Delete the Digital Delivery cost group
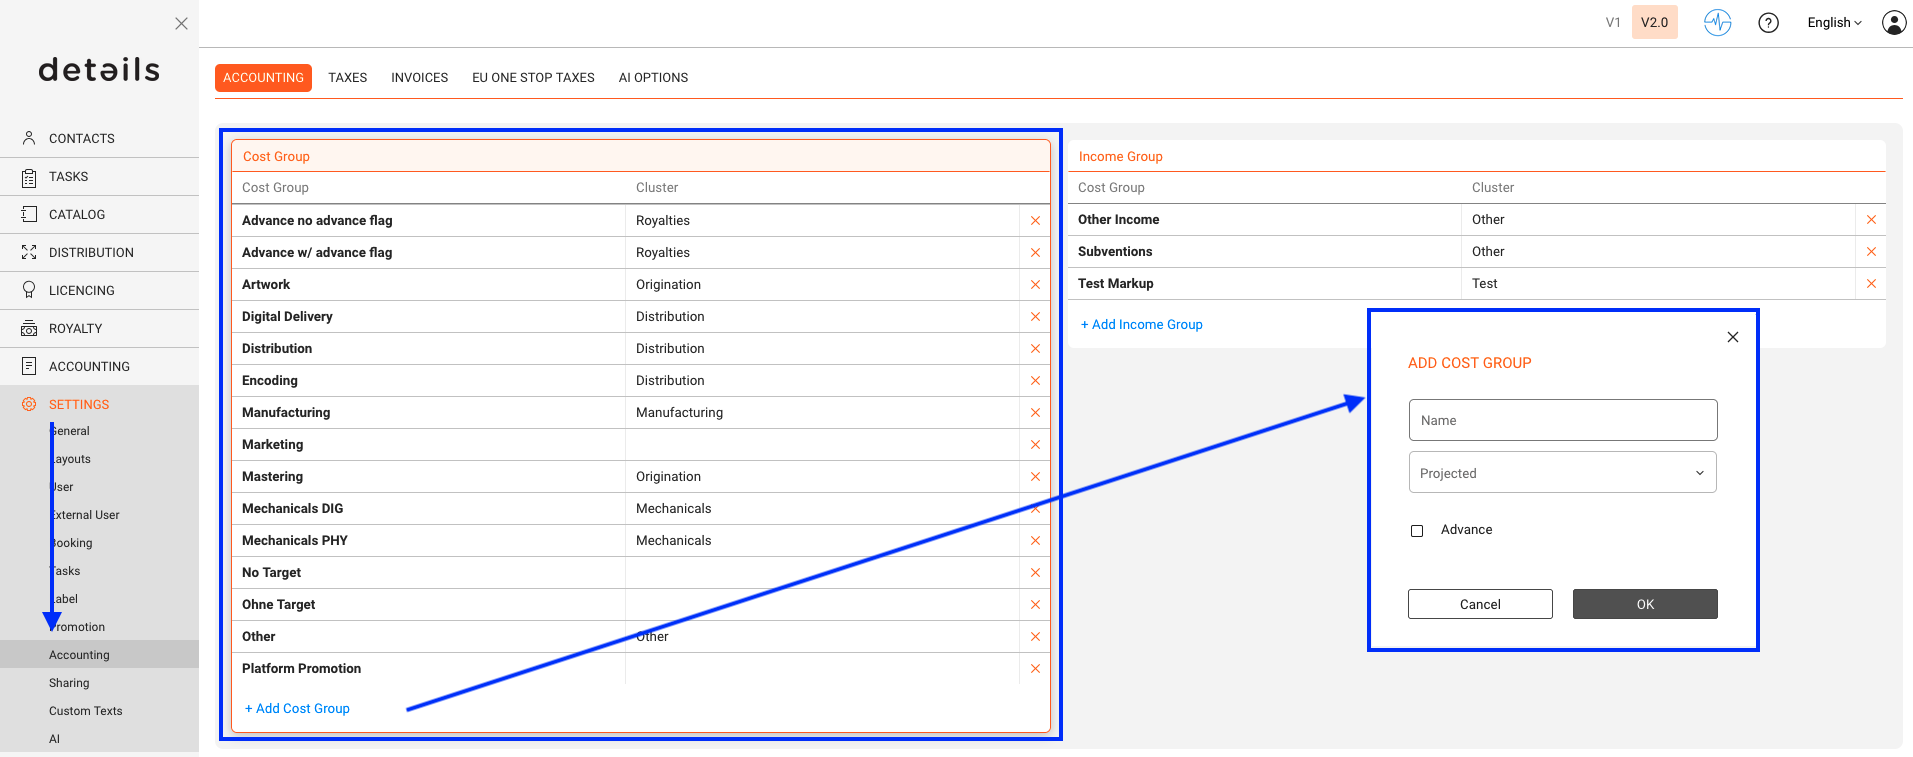The height and width of the screenshot is (757, 1913). pos(1035,317)
